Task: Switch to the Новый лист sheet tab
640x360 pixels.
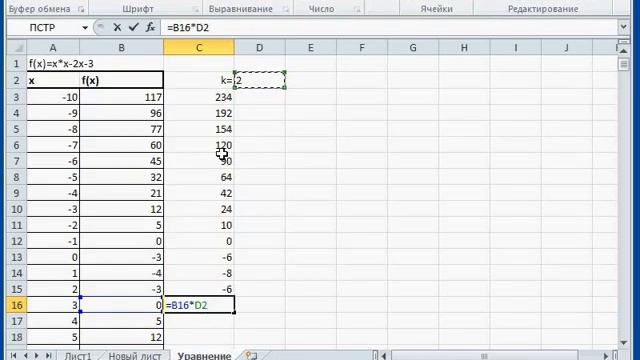Action: (x=135, y=356)
